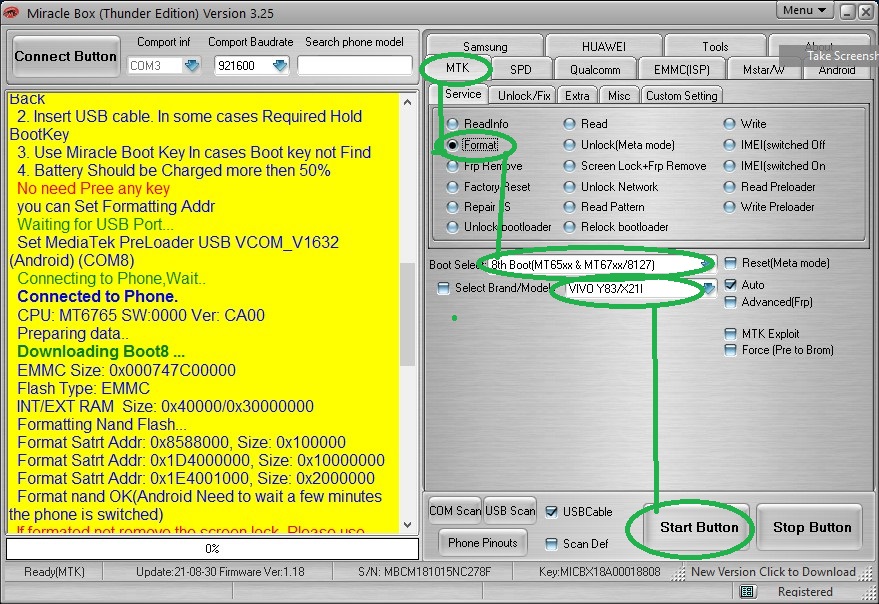
Task: Open Phone Pinouts
Action: [x=483, y=542]
